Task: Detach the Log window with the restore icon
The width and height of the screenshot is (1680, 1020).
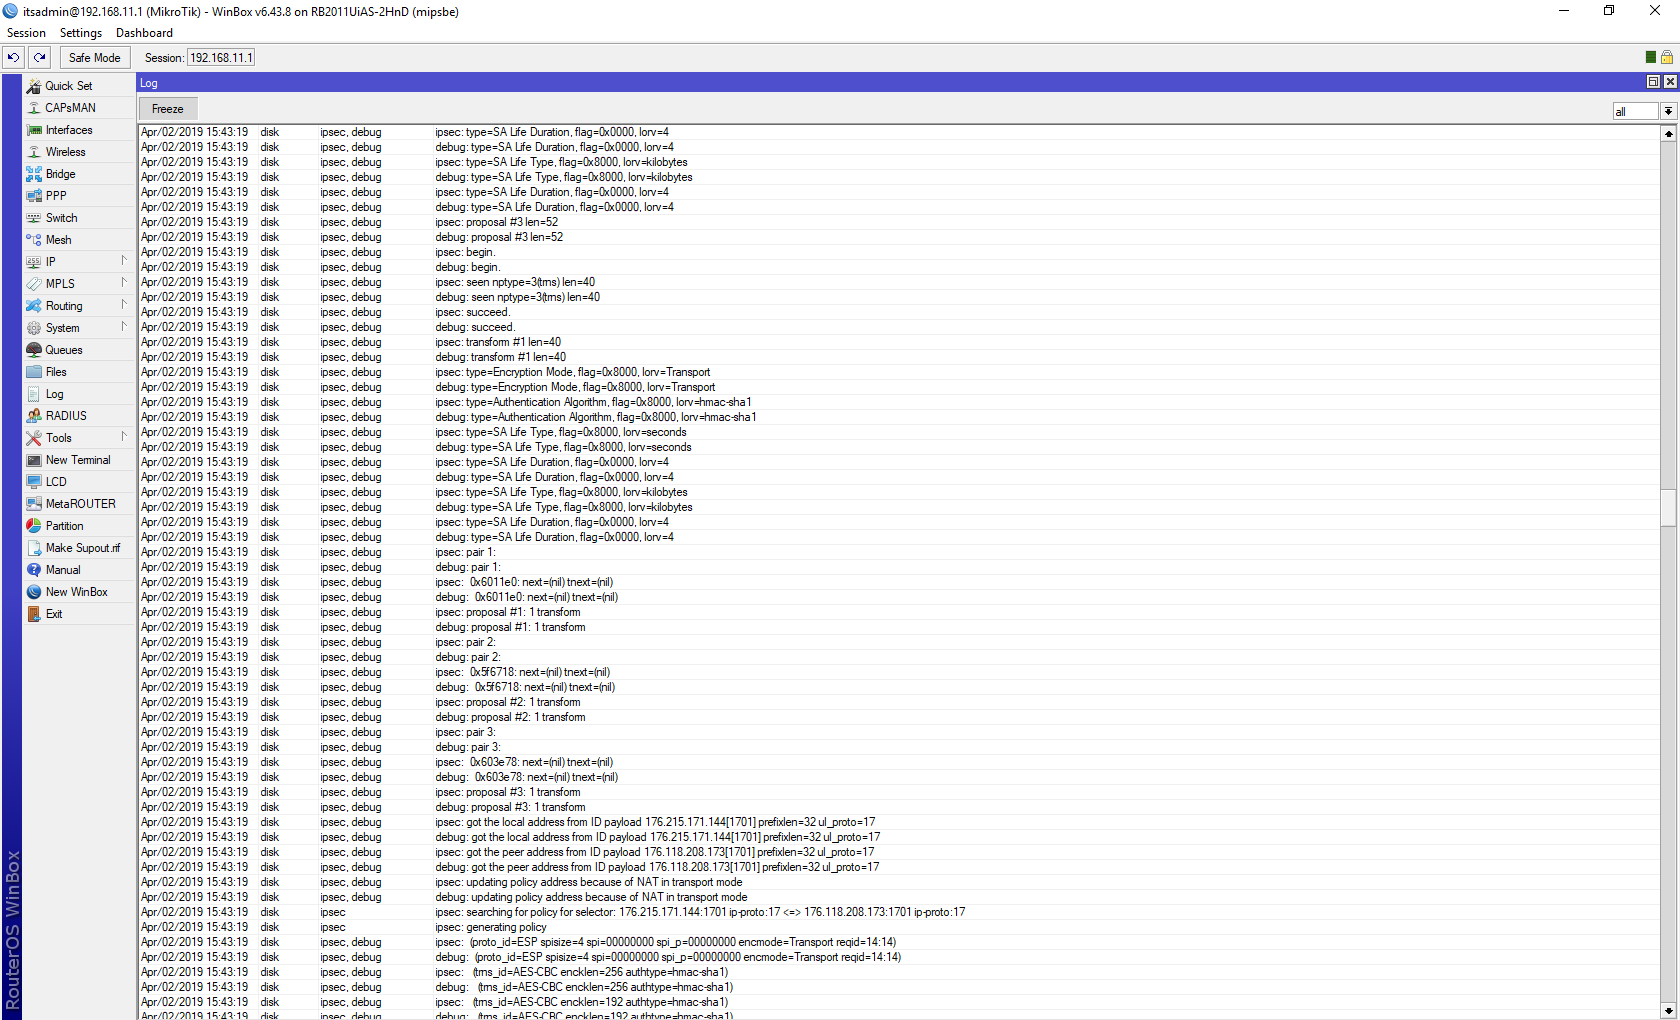Action: coord(1653,82)
